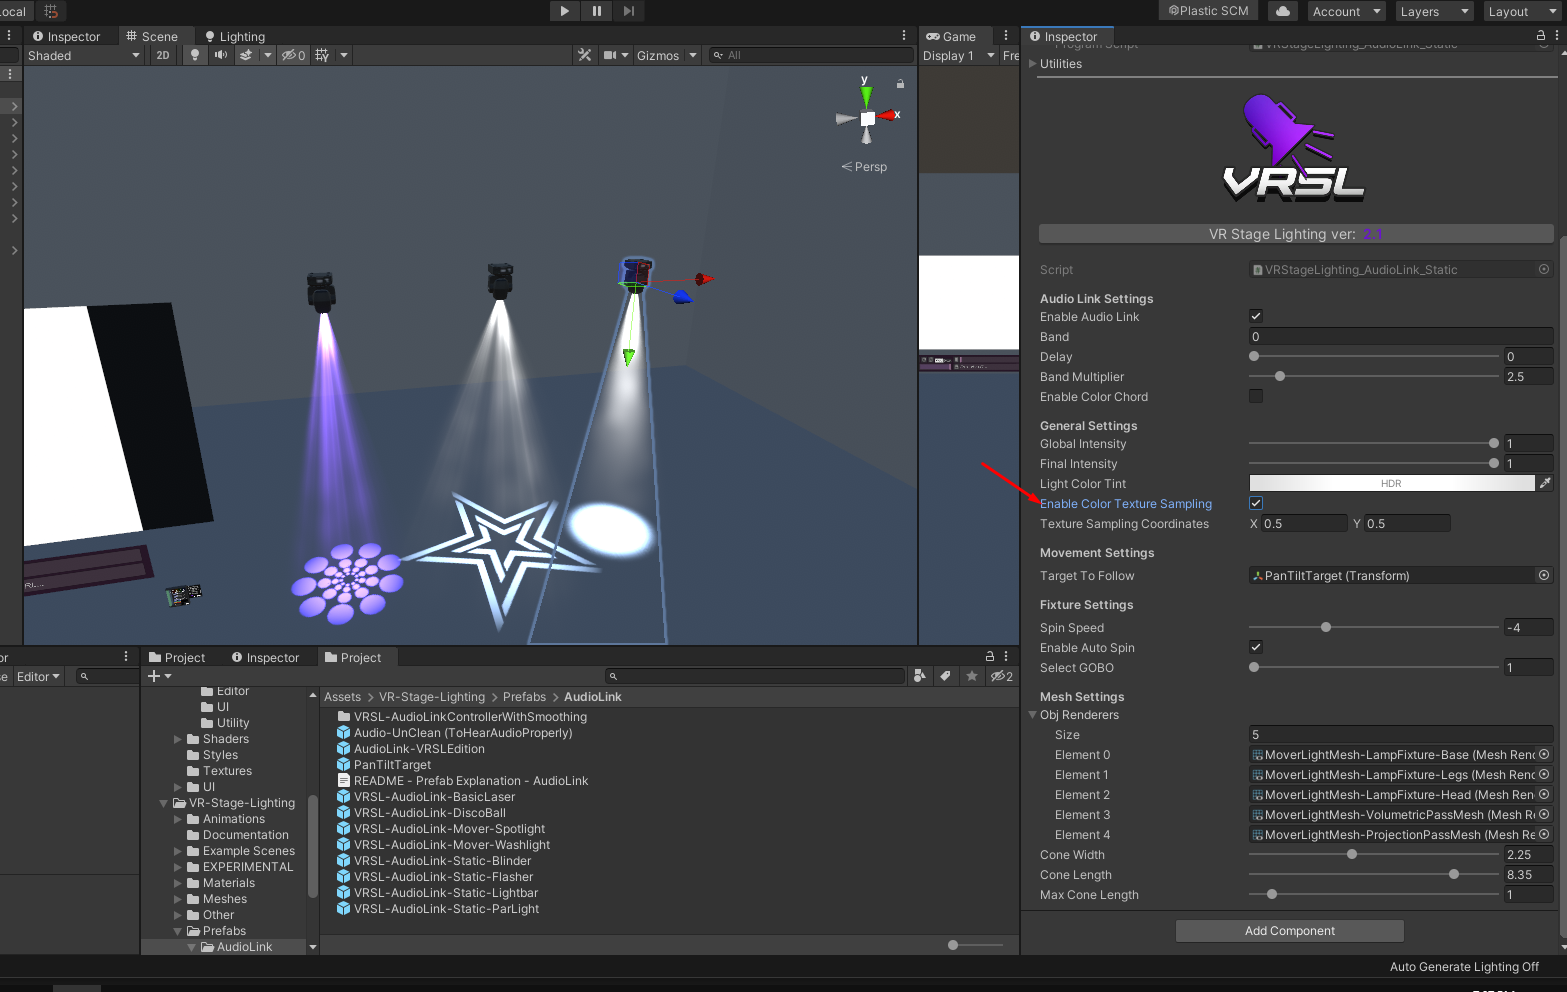Click the Texture Sampling X coordinate field

(x=1304, y=523)
